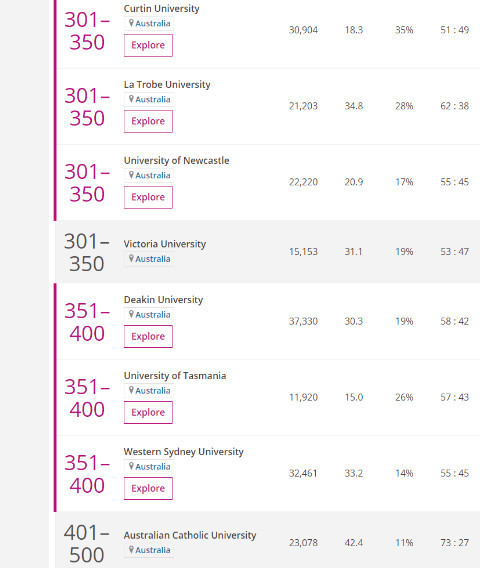Click the location pin icon under La Trobe University
480x568 pixels.
[131, 99]
